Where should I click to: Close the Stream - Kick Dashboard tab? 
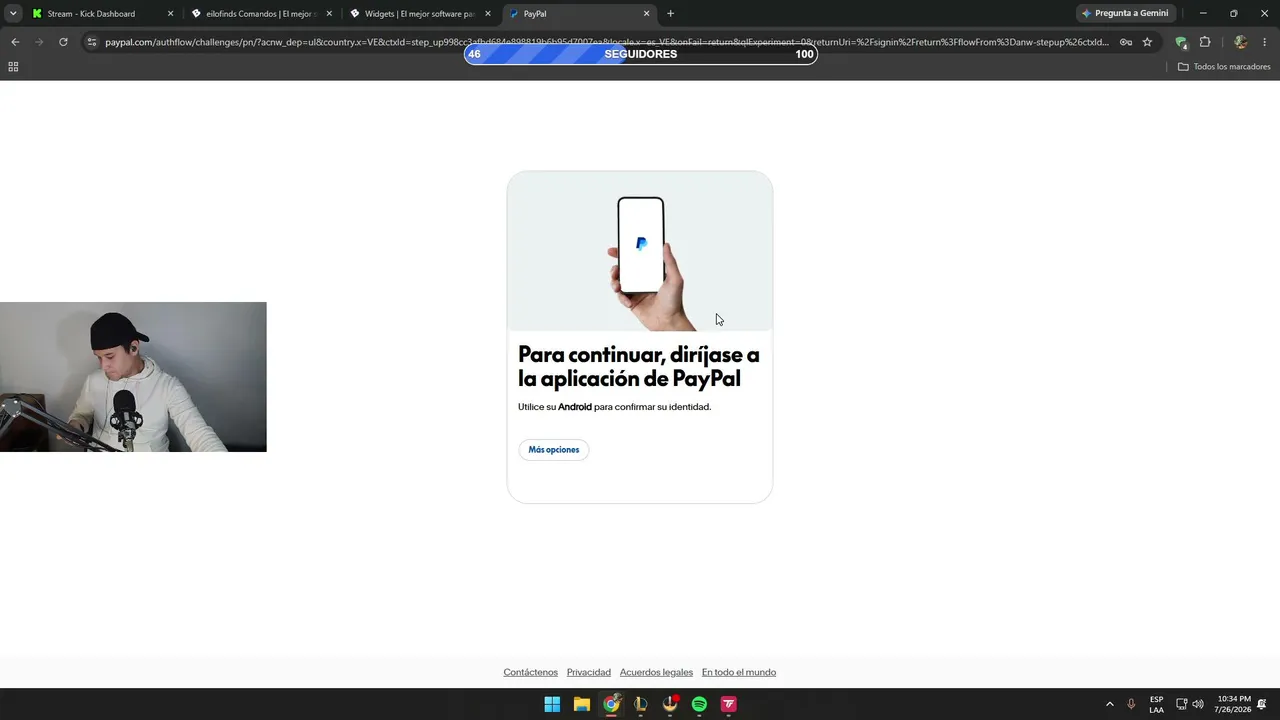pyautogui.click(x=170, y=14)
